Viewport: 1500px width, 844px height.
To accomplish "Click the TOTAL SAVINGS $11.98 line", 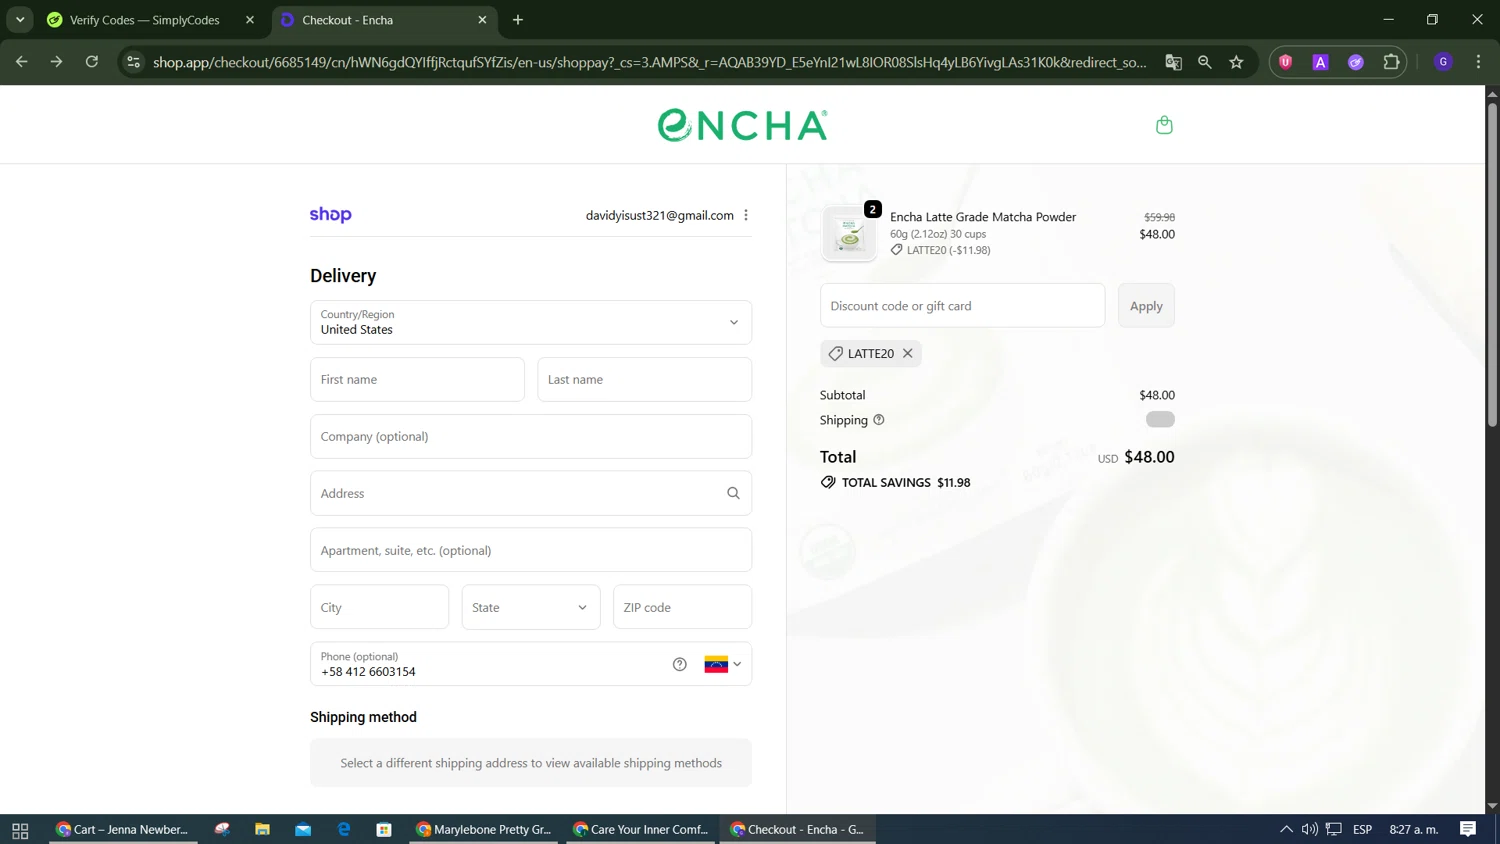I will pyautogui.click(x=895, y=482).
